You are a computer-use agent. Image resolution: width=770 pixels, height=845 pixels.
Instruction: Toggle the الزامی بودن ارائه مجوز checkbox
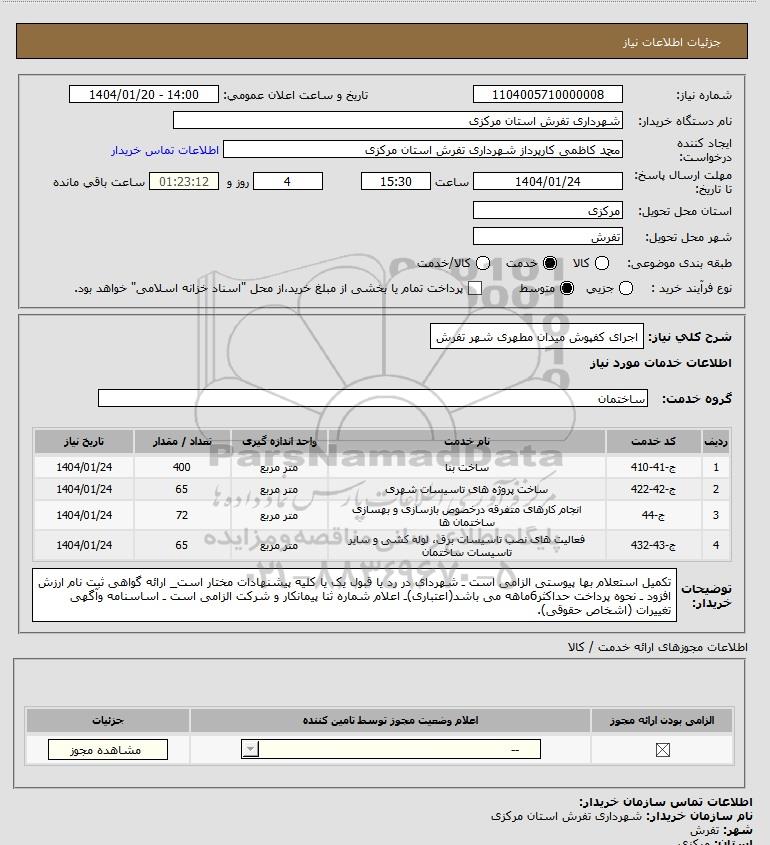tap(663, 750)
